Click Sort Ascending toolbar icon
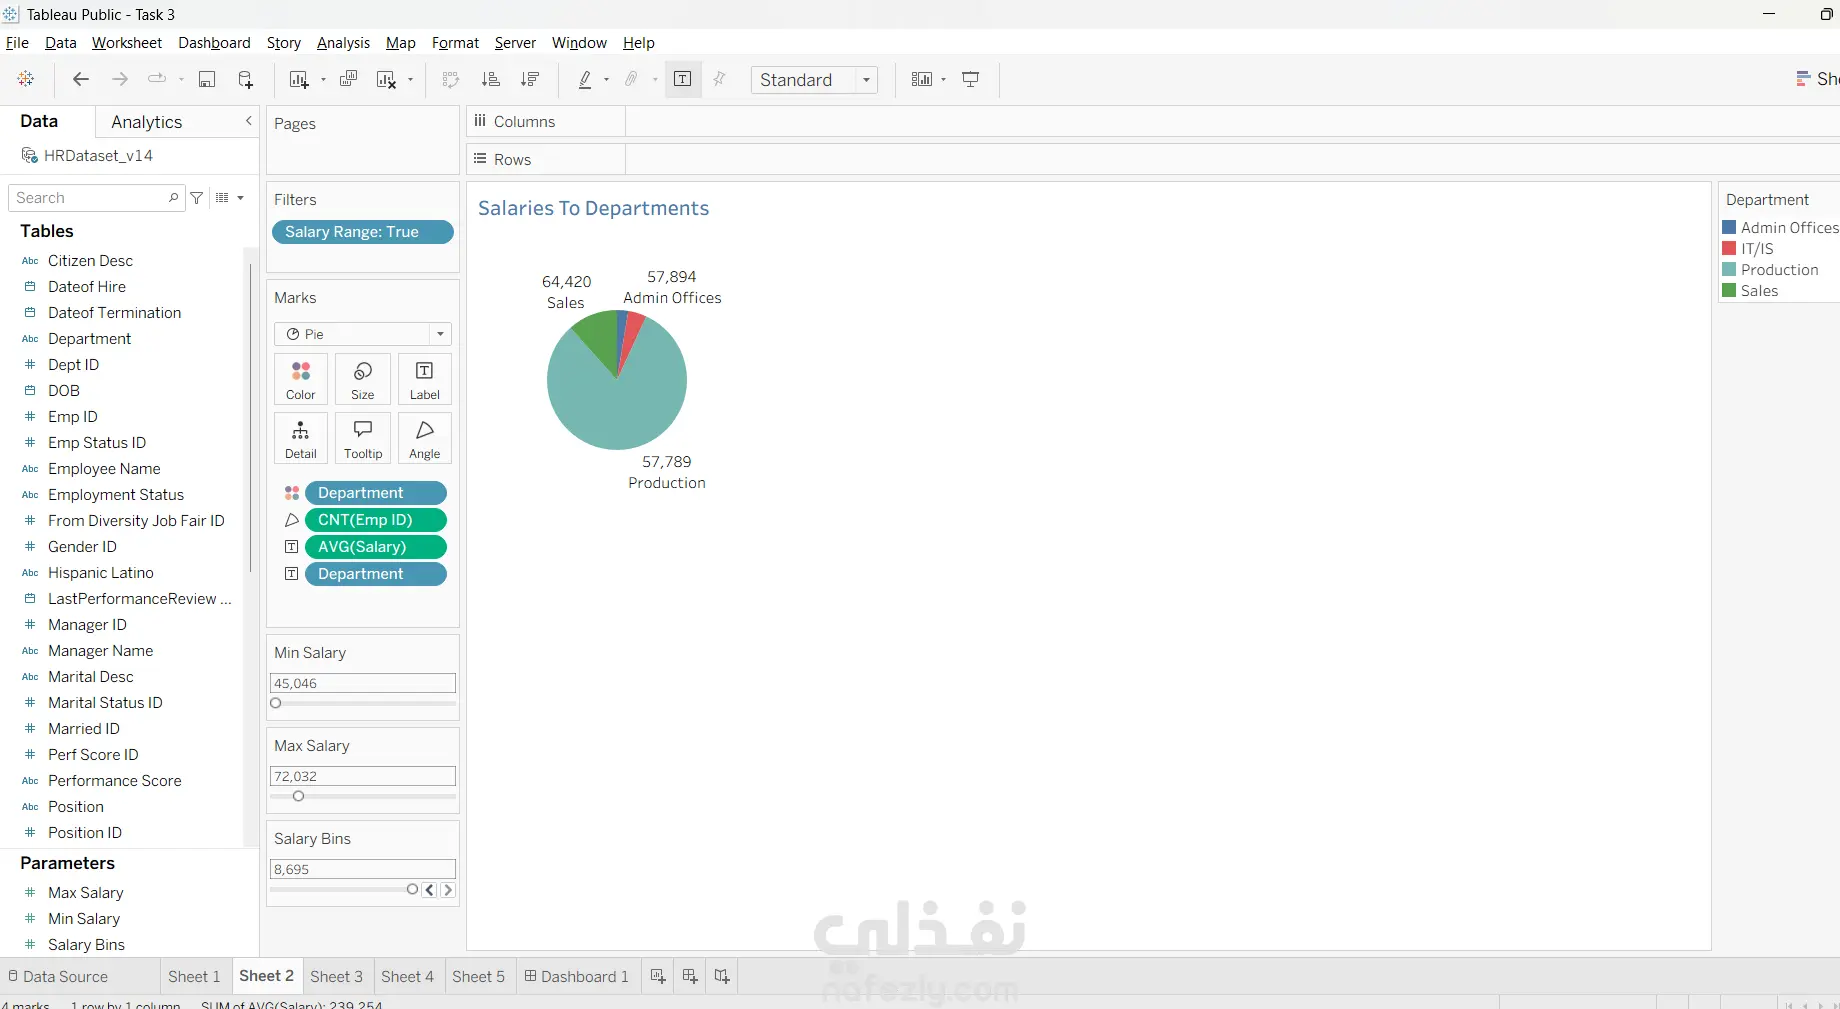Image resolution: width=1840 pixels, height=1009 pixels. (490, 79)
